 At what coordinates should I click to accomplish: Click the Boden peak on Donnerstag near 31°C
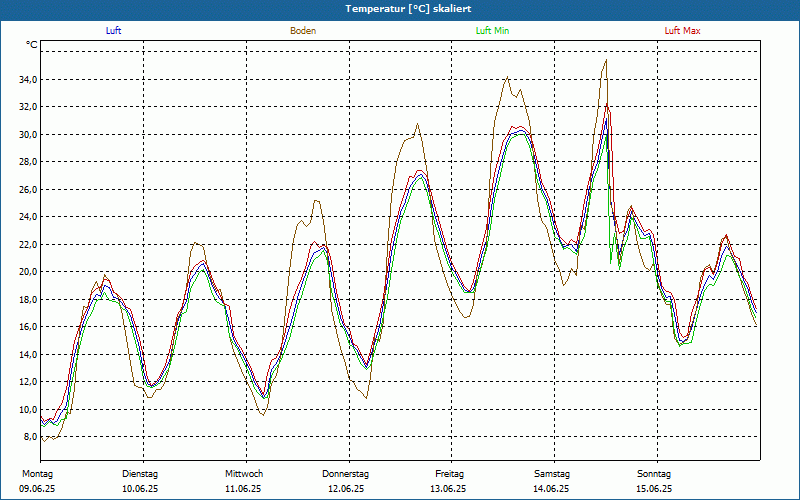click(417, 124)
